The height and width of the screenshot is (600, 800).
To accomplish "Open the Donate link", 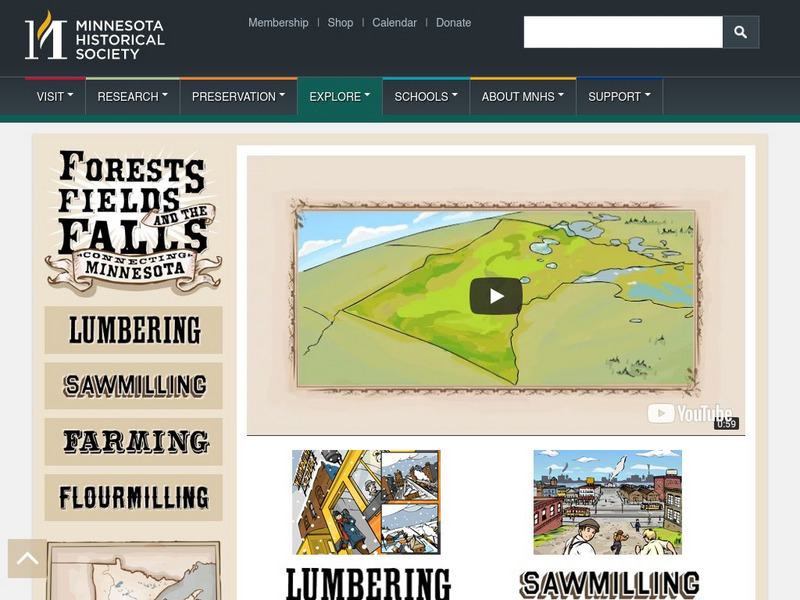I will point(453,22).
